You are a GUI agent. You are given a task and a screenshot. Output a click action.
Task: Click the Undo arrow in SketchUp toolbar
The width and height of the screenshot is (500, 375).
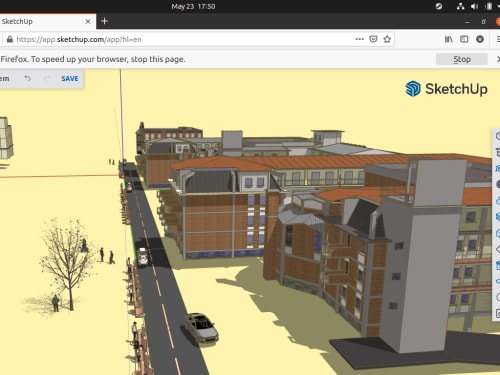coord(28,79)
